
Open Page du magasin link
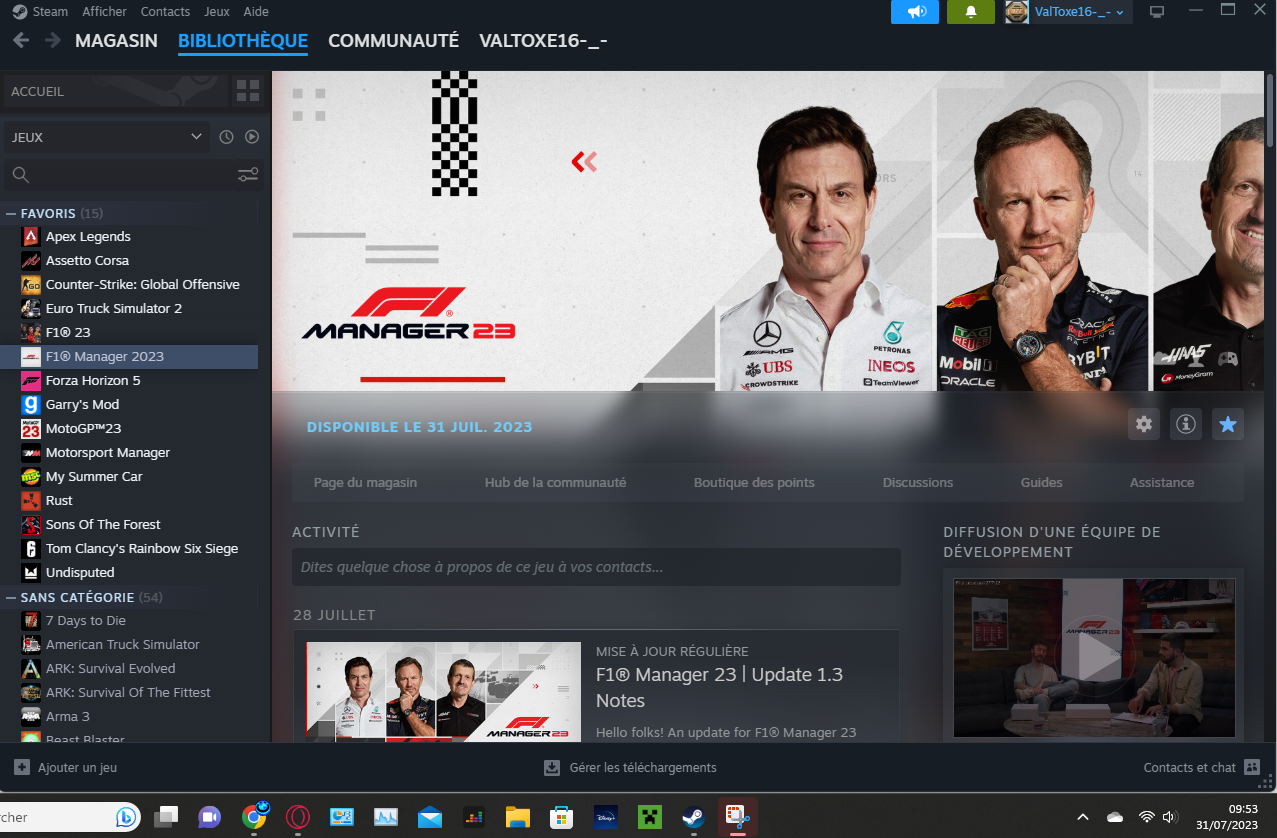pyautogui.click(x=365, y=482)
